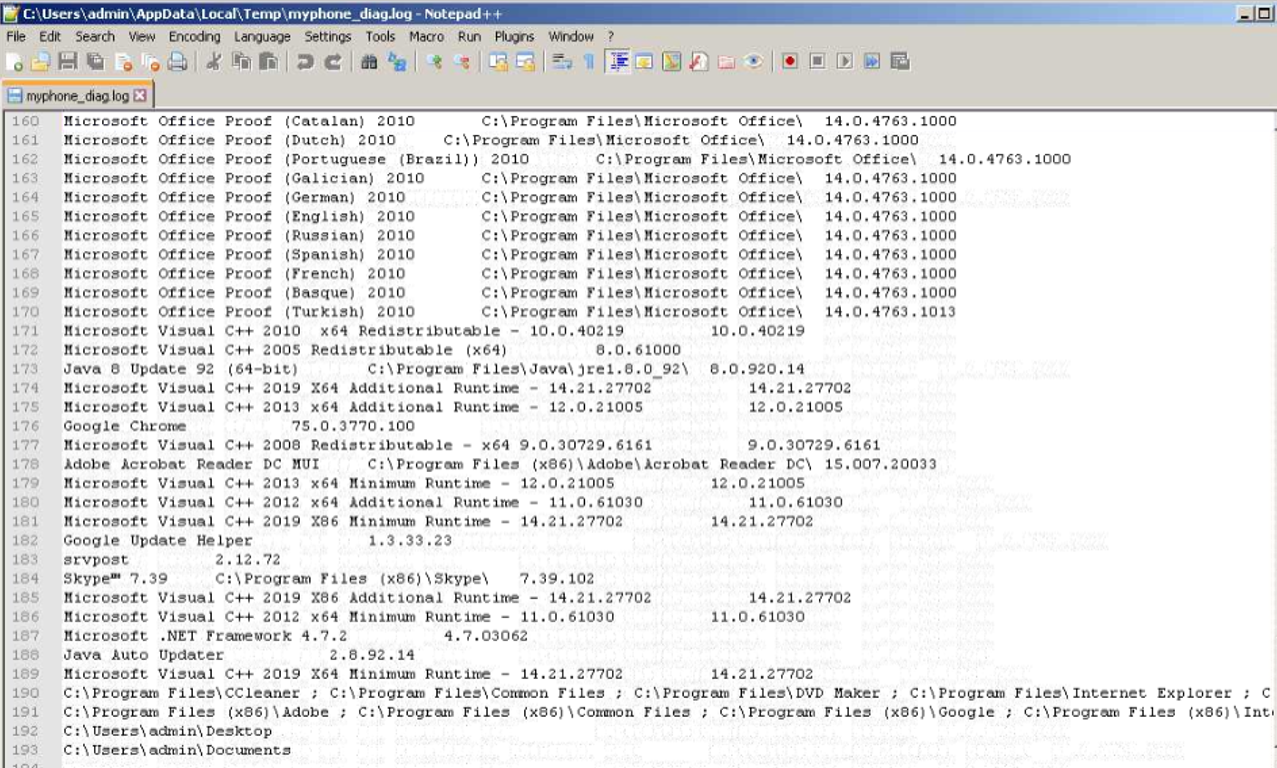Open the Plugins menu
1277x768 pixels.
514,36
